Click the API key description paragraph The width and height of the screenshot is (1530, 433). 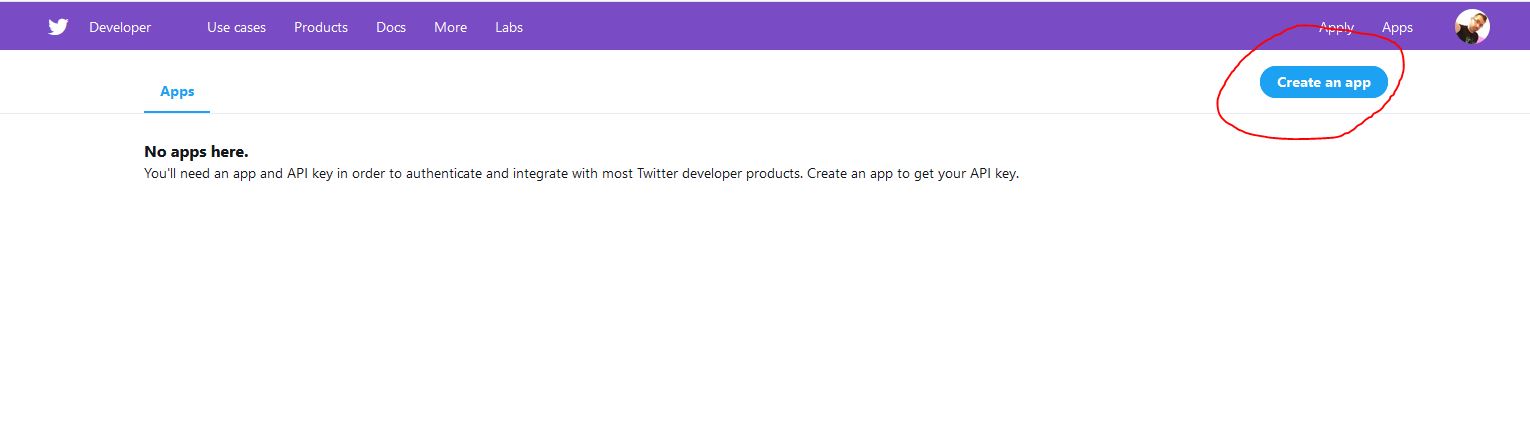click(x=582, y=173)
